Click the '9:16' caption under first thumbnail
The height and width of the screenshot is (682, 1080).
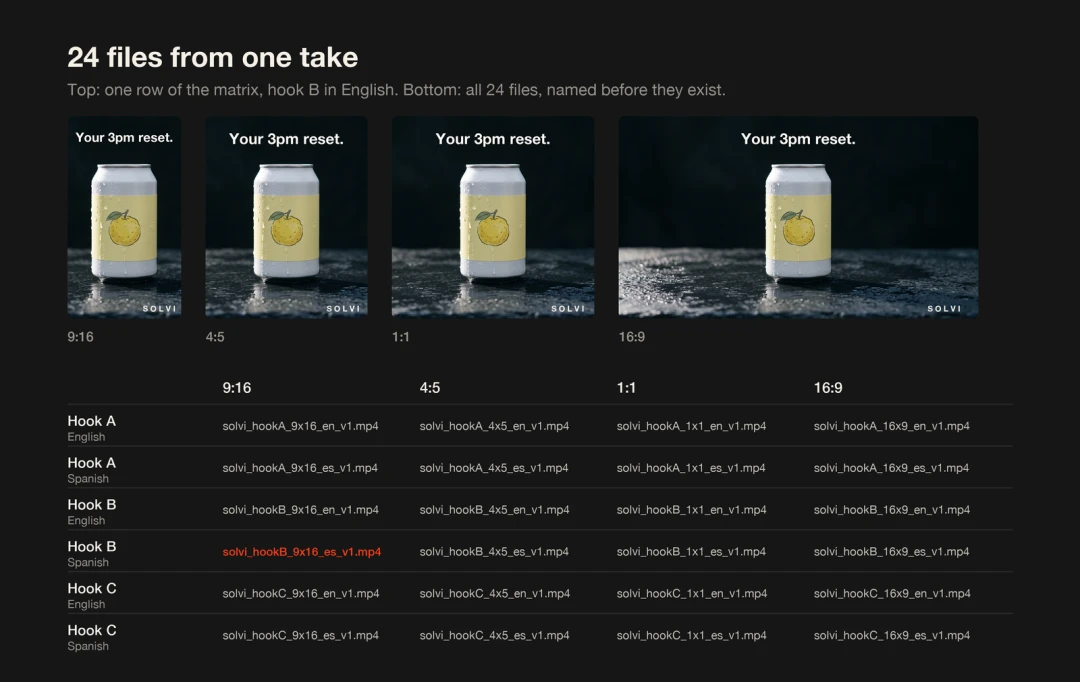click(x=80, y=337)
